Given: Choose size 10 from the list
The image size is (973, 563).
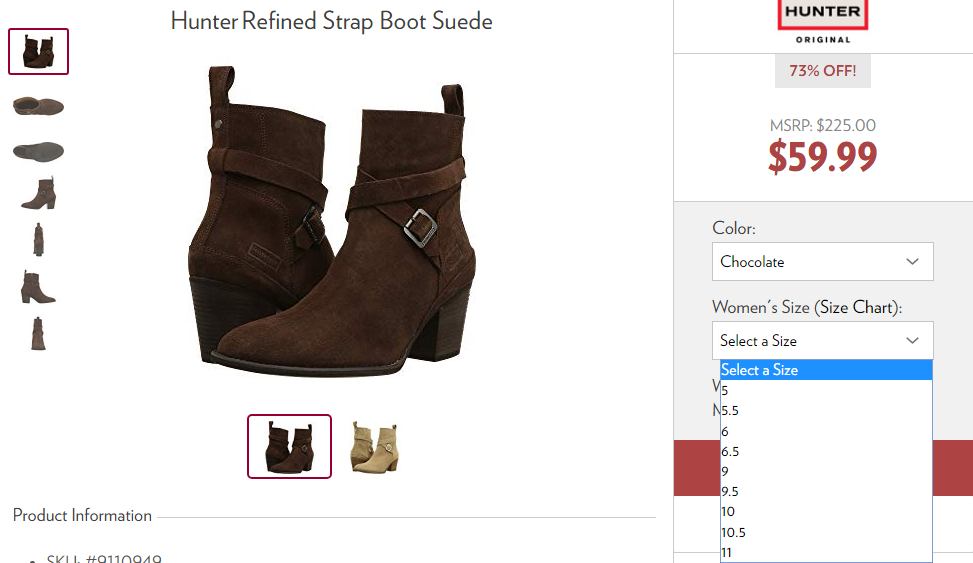Looking at the screenshot, I should click(826, 512).
